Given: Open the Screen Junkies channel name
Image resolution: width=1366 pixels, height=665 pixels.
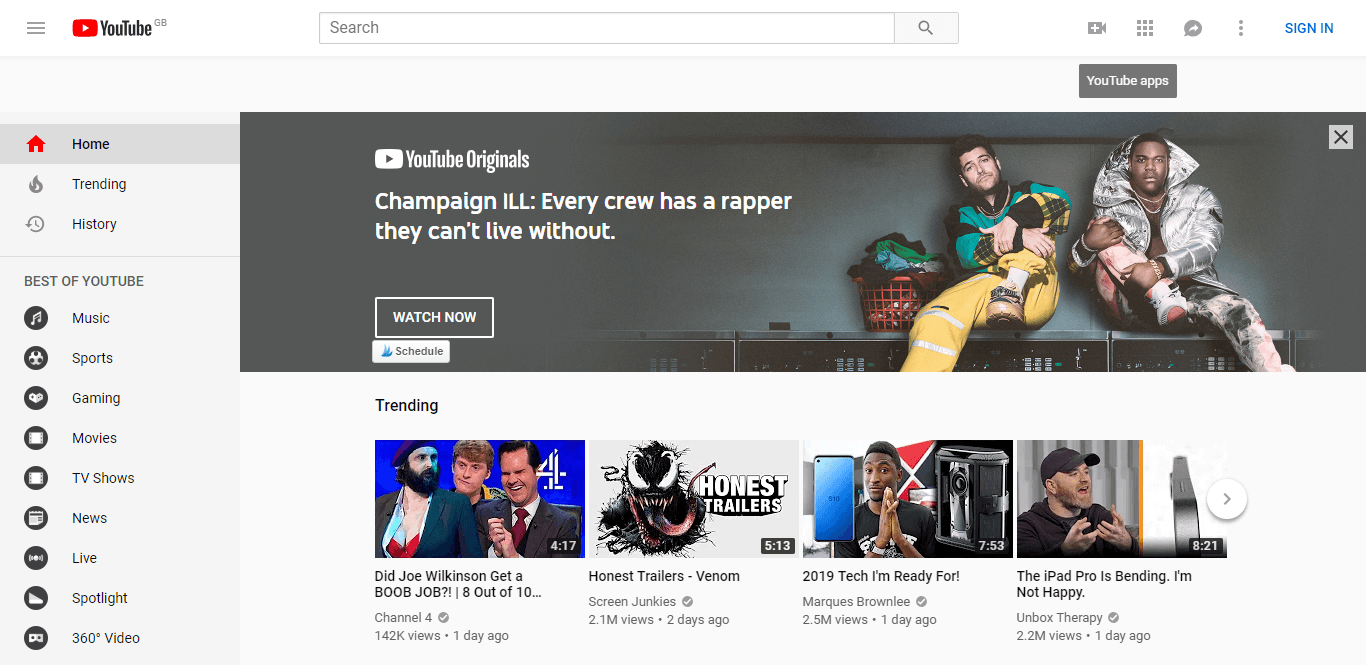Looking at the screenshot, I should (633, 602).
